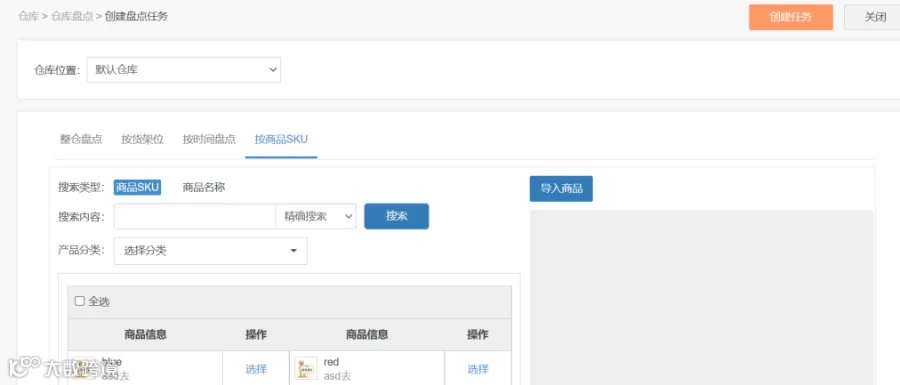This screenshot has width=900, height=385.
Task: Open the 仓库位置 默认仓库 dropdown
Action: point(184,69)
